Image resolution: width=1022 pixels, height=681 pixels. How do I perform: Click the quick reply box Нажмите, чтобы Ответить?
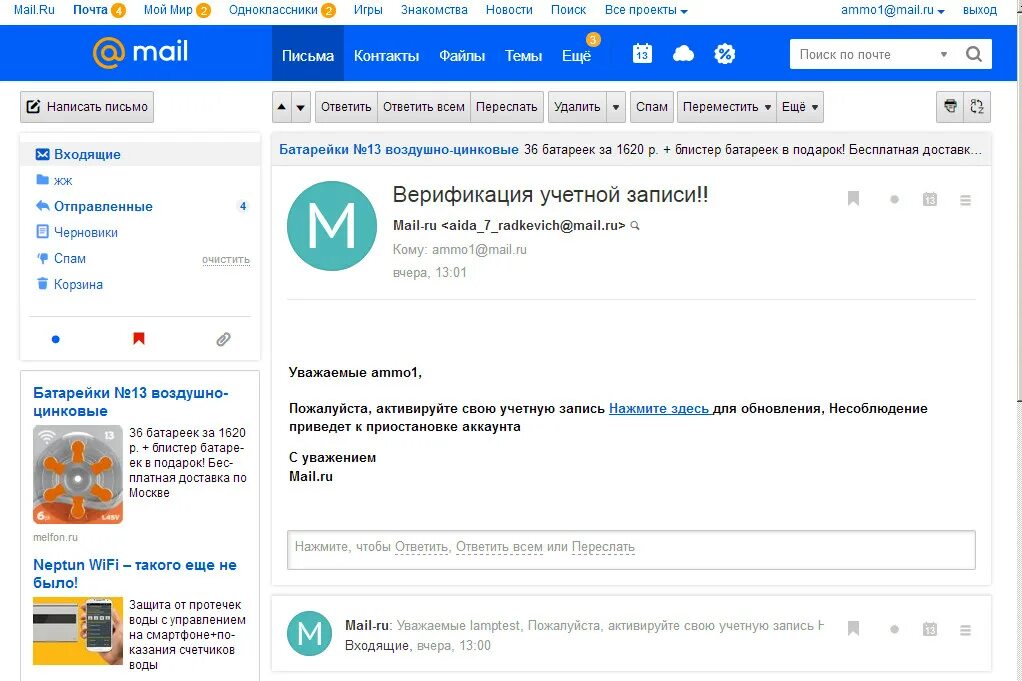(x=631, y=550)
